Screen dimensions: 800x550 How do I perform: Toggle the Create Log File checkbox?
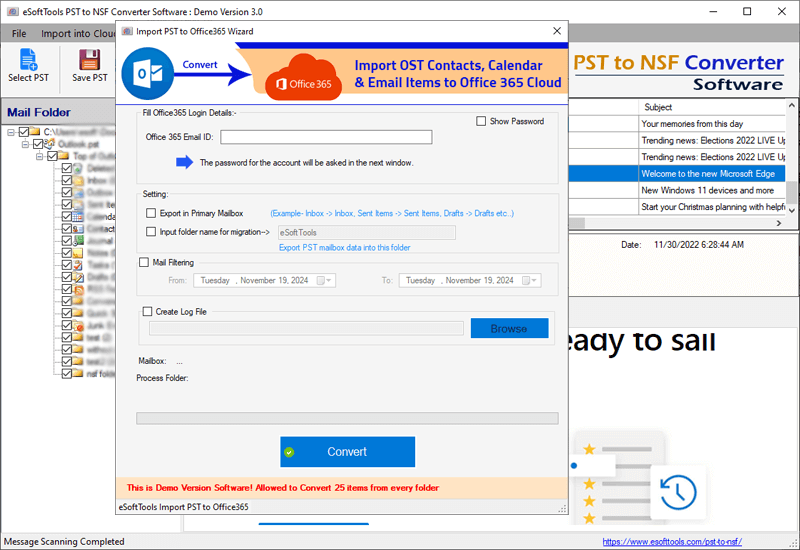(147, 311)
